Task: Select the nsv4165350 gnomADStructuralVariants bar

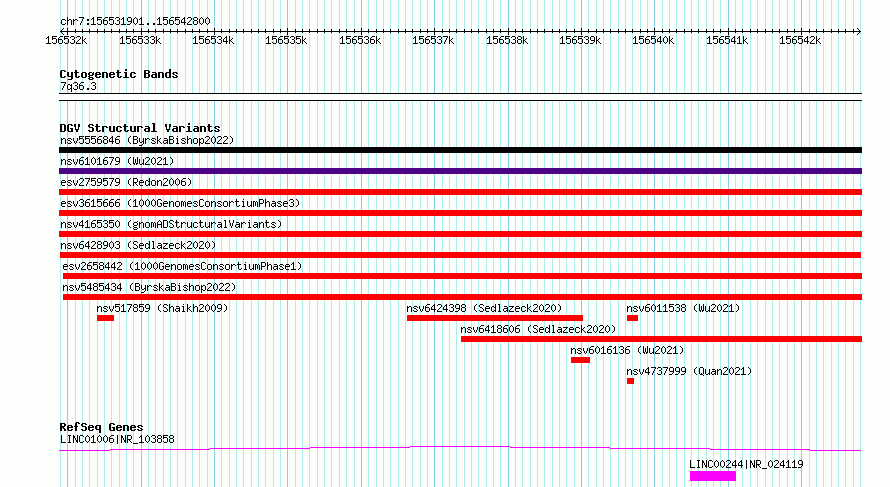Action: (x=460, y=234)
